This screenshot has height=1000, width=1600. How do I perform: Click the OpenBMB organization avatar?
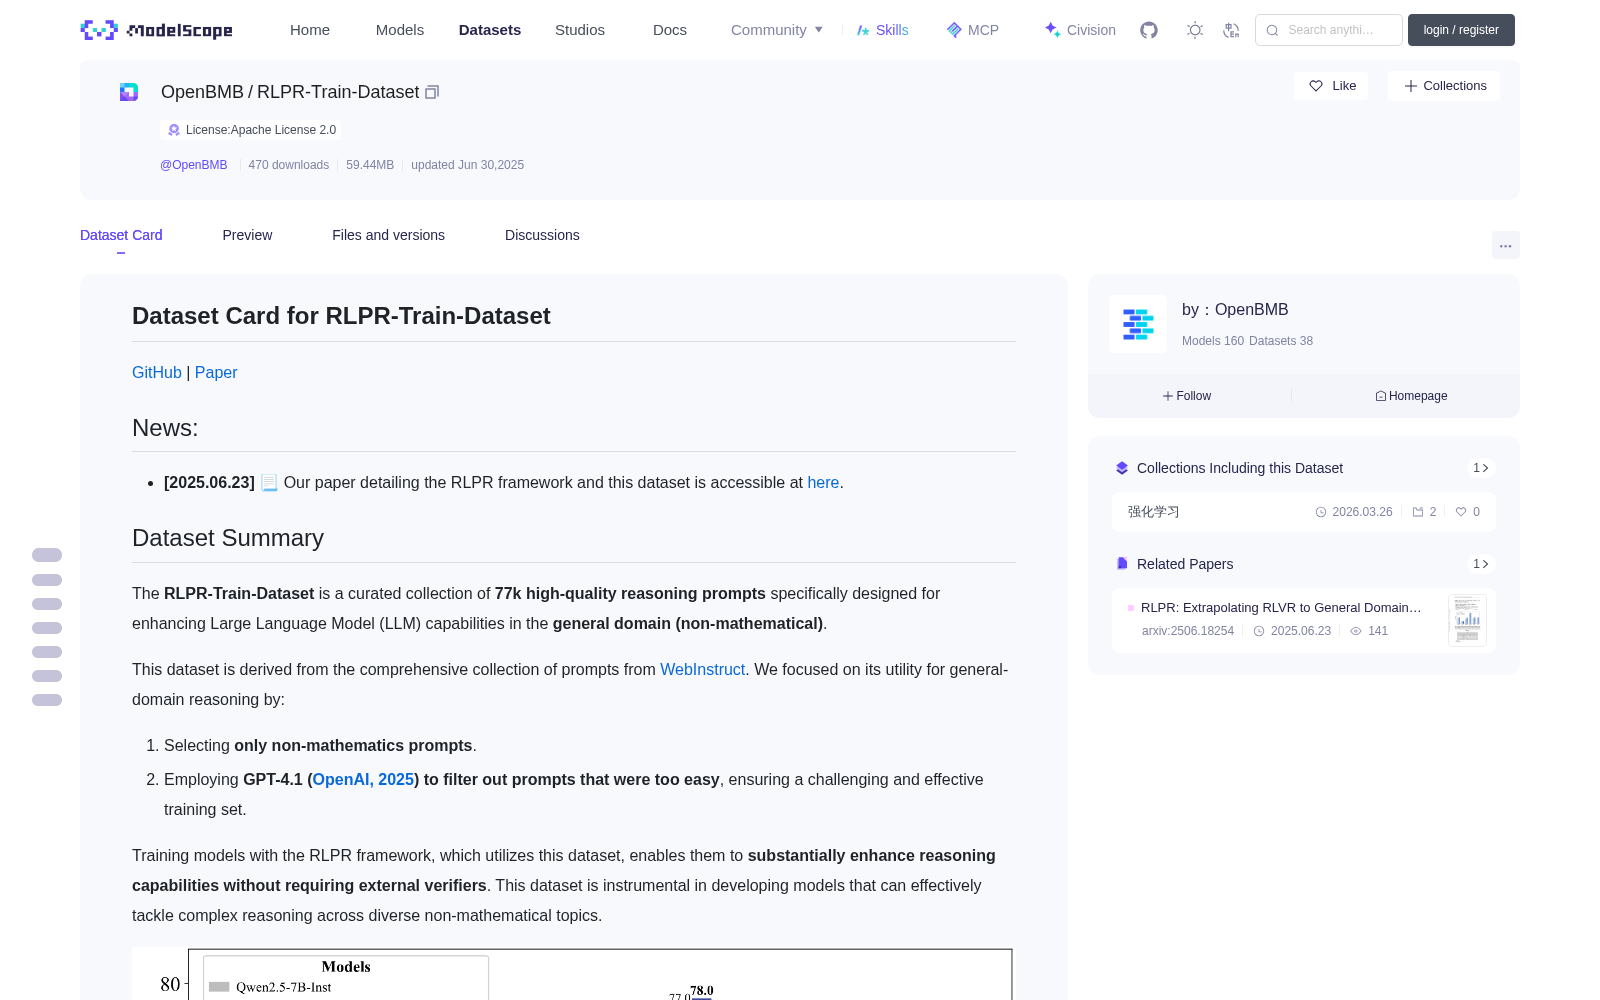tap(1138, 324)
